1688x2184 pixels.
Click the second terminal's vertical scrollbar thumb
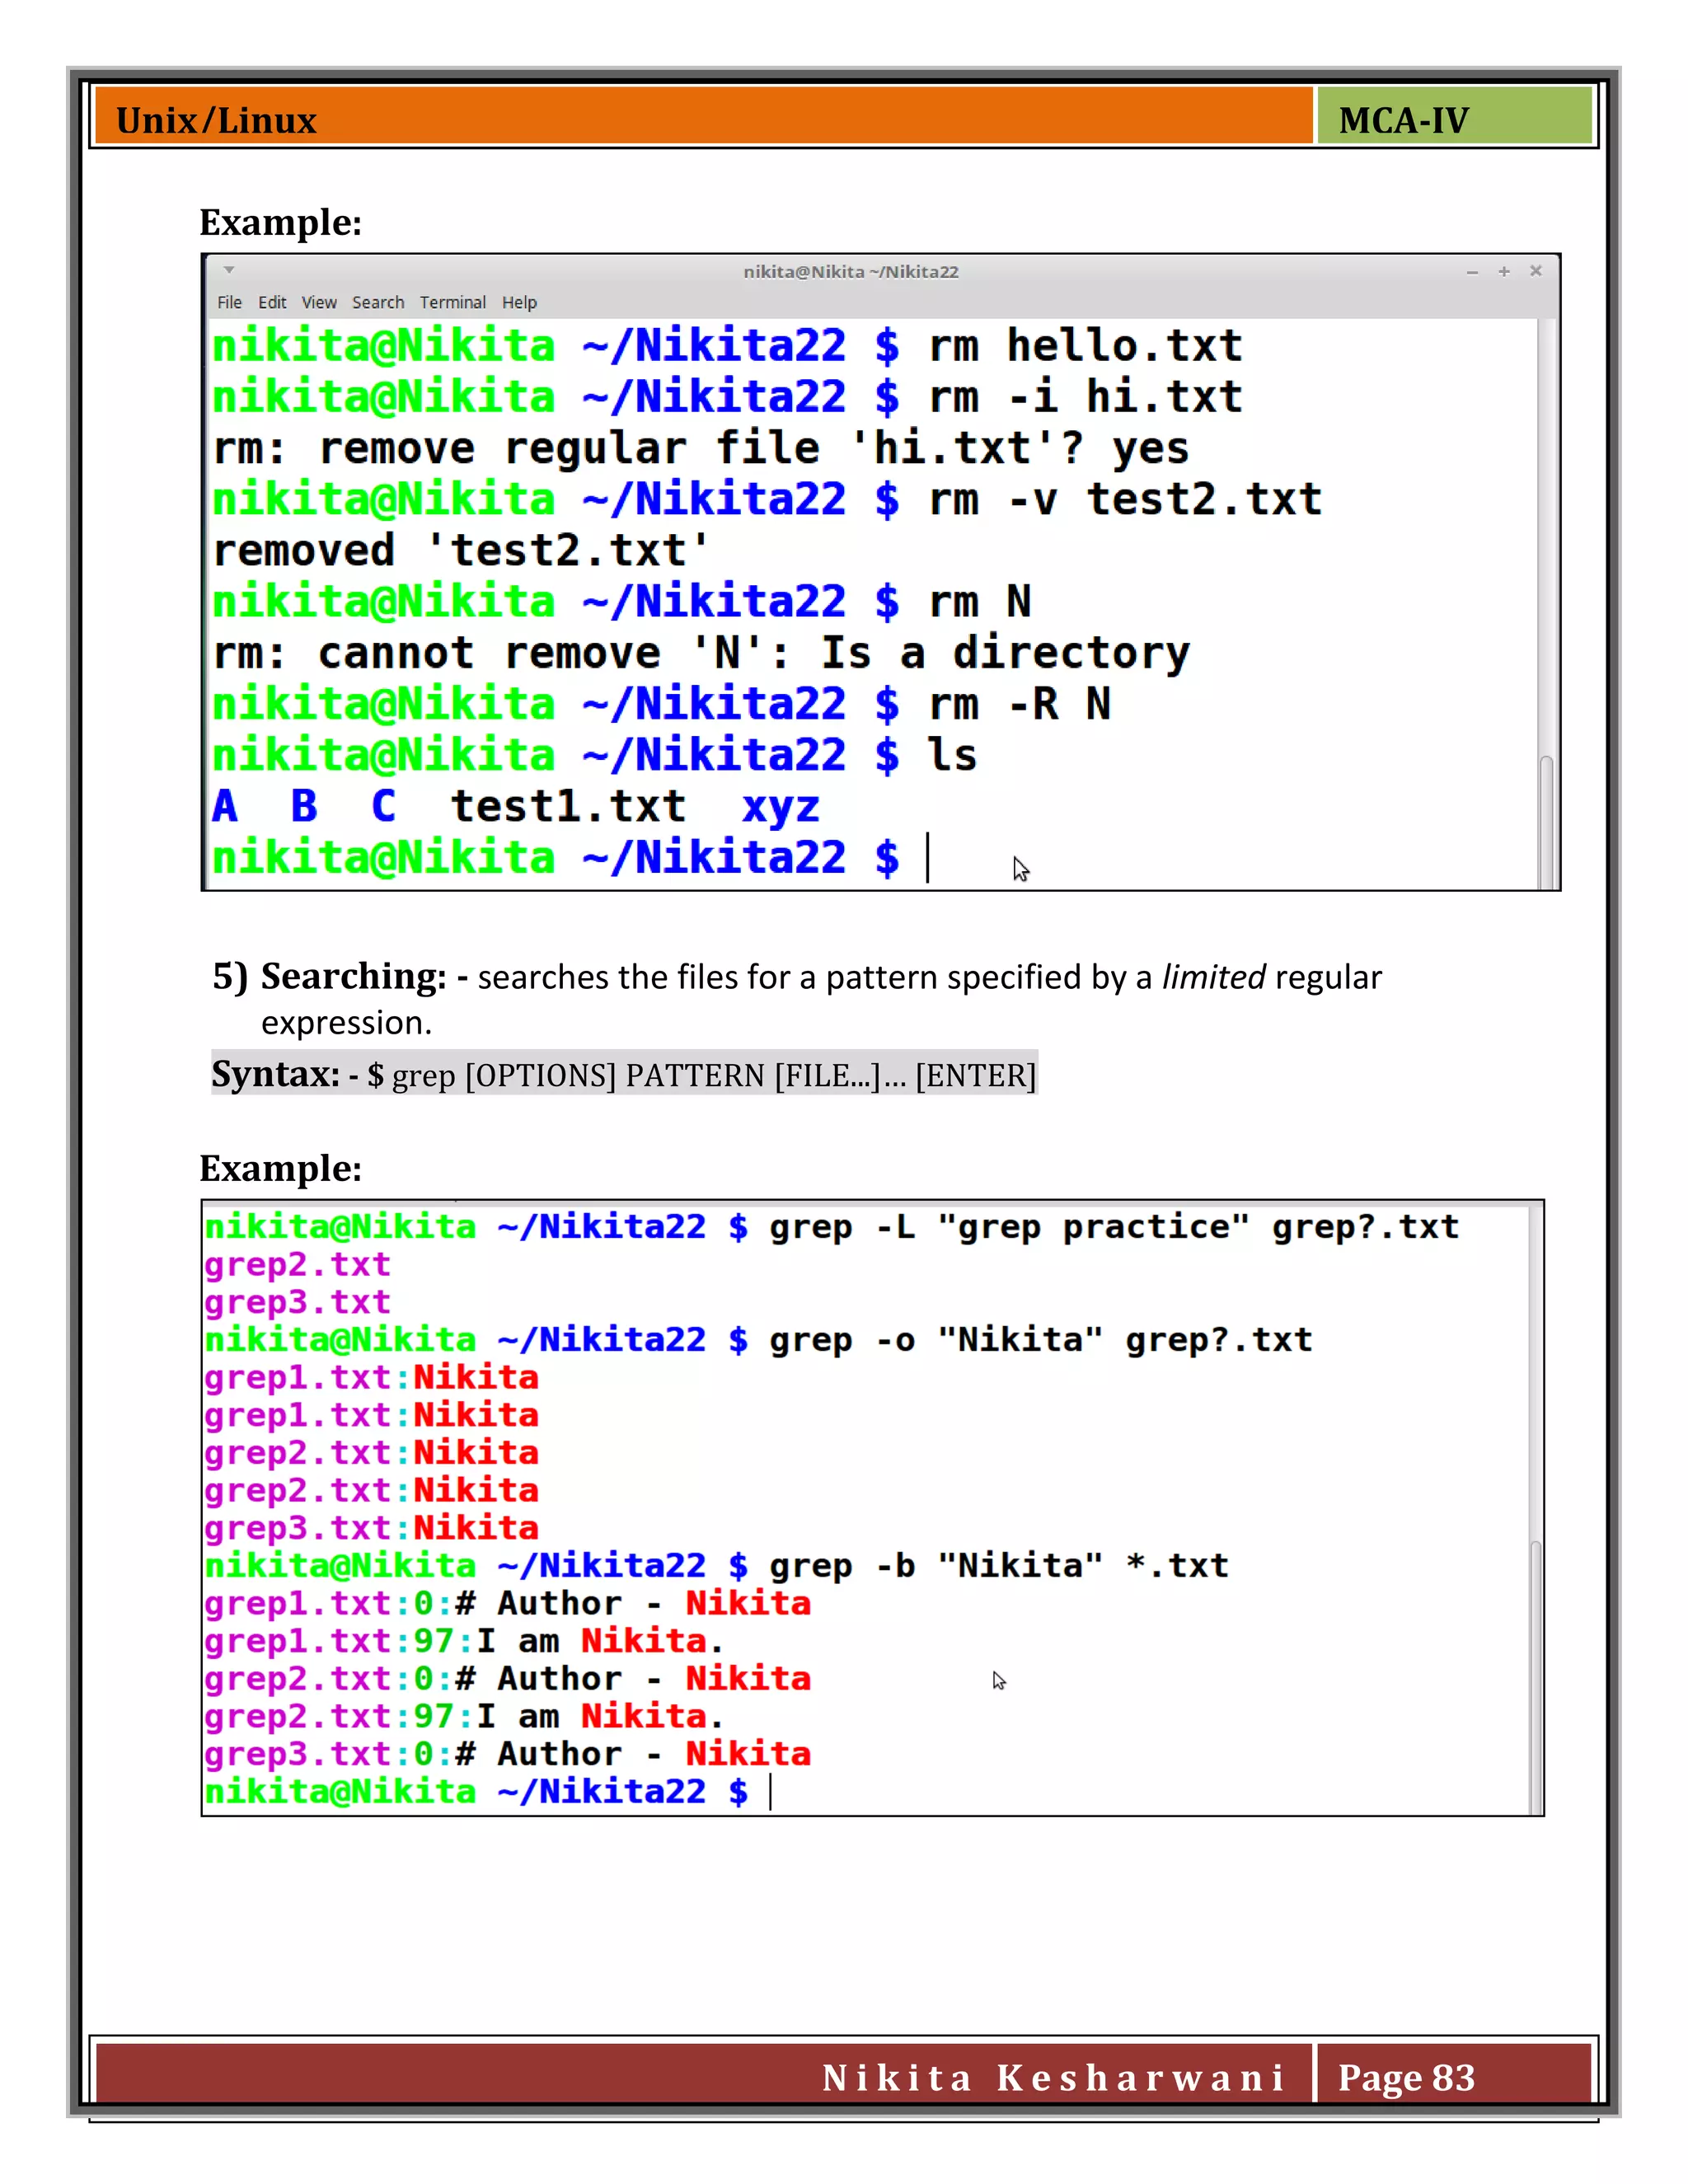[1535, 1677]
